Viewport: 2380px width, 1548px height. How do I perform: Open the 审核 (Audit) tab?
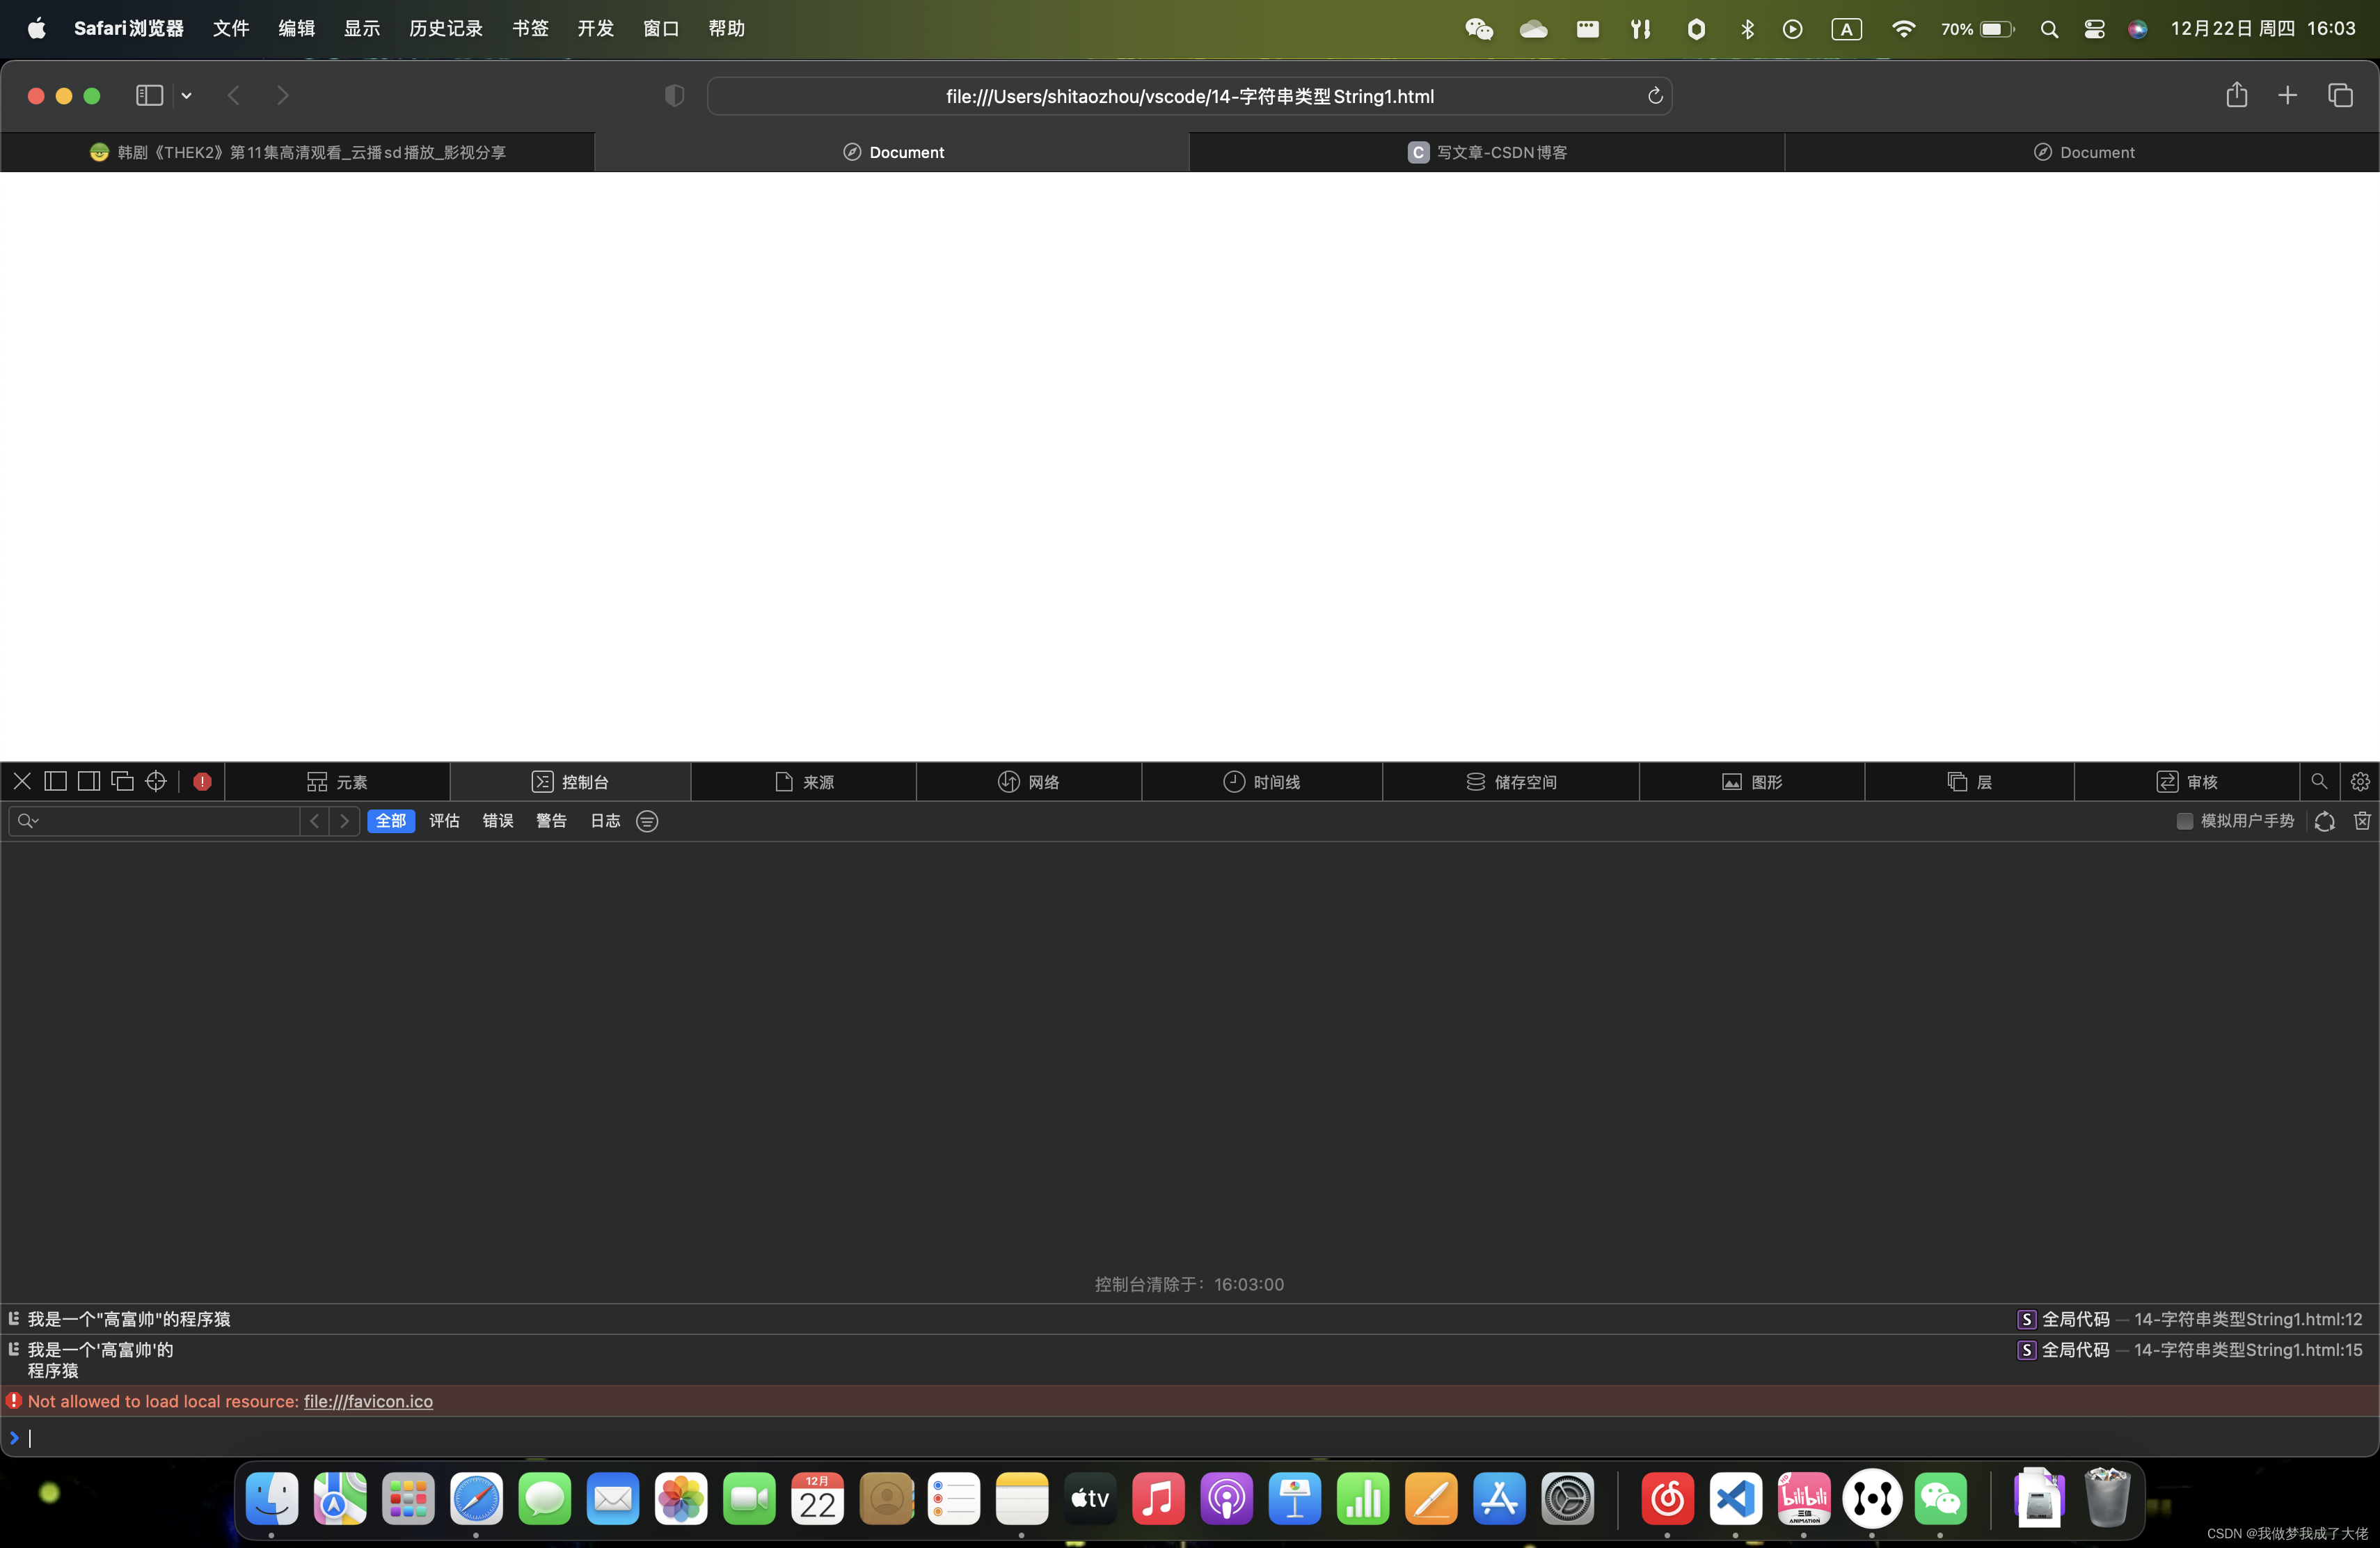click(x=2187, y=782)
